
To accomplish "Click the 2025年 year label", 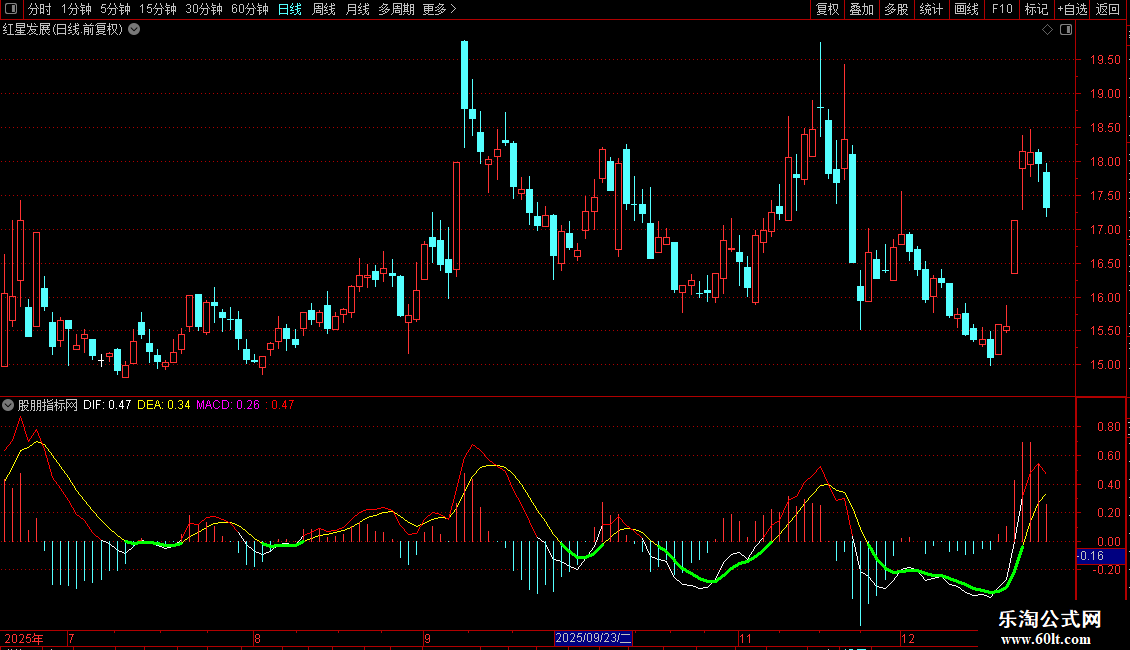I will coord(24,638).
